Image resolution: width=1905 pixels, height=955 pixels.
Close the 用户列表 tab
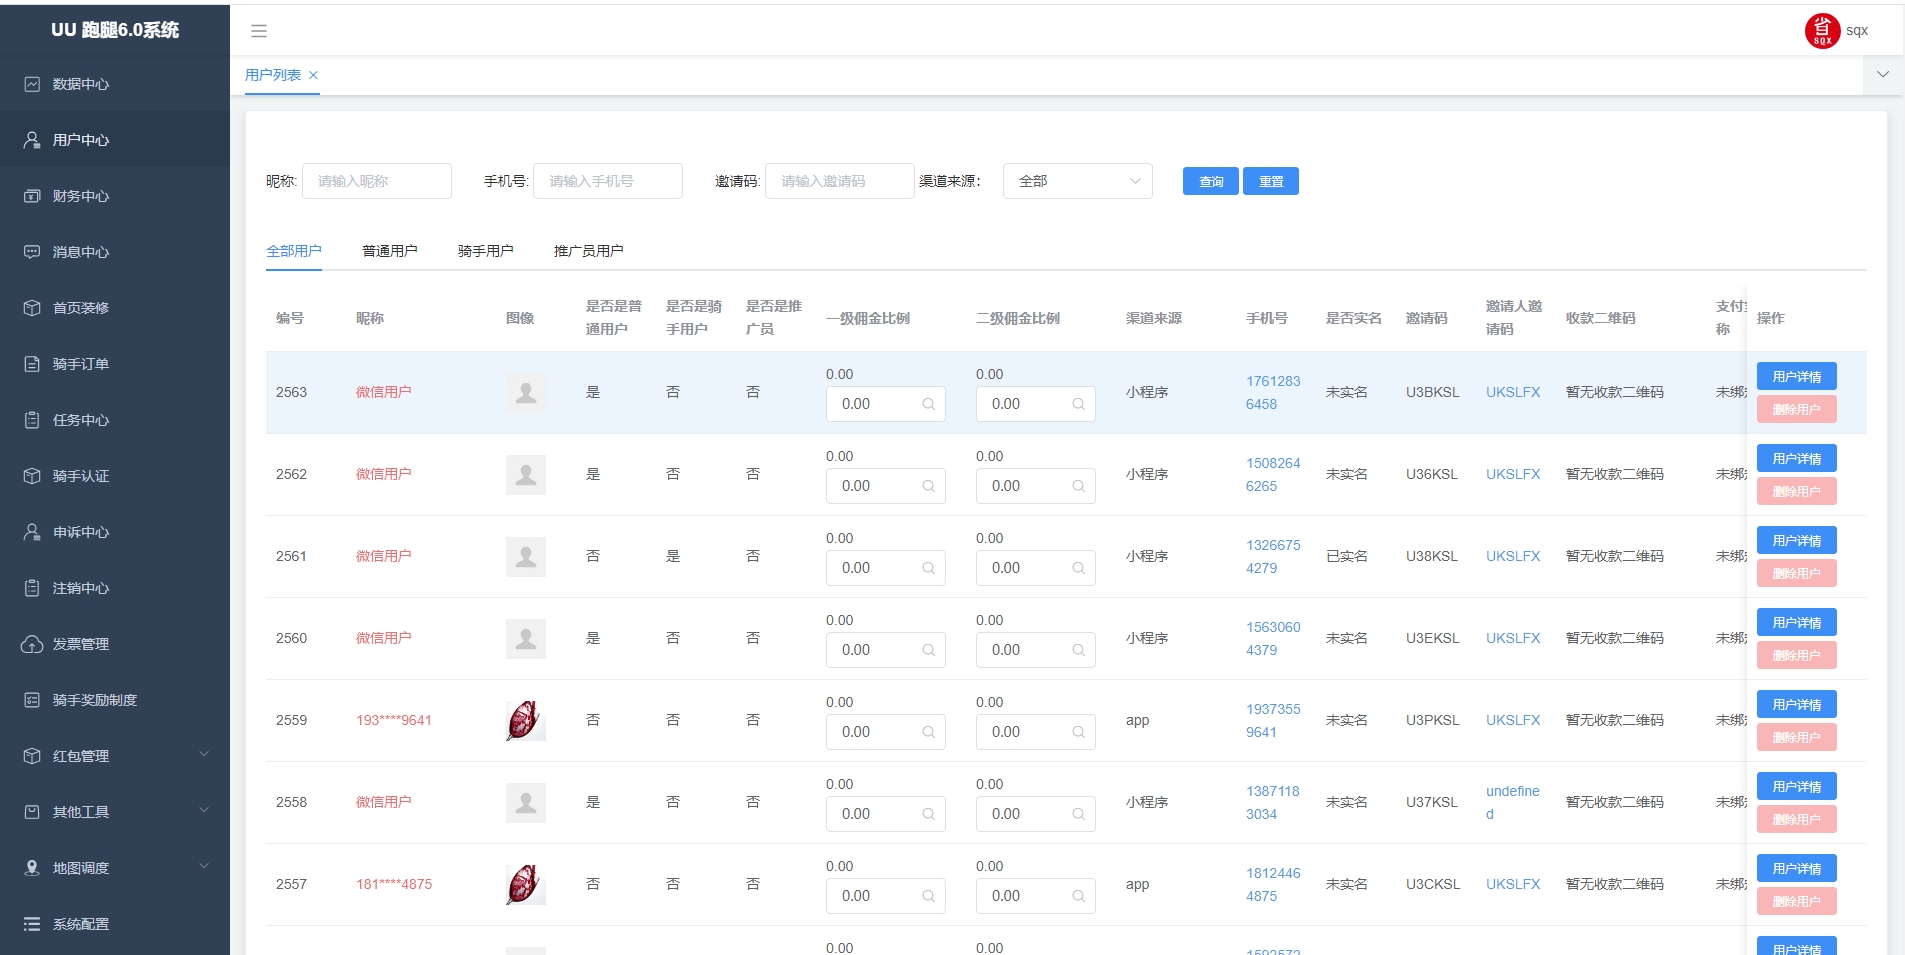313,75
